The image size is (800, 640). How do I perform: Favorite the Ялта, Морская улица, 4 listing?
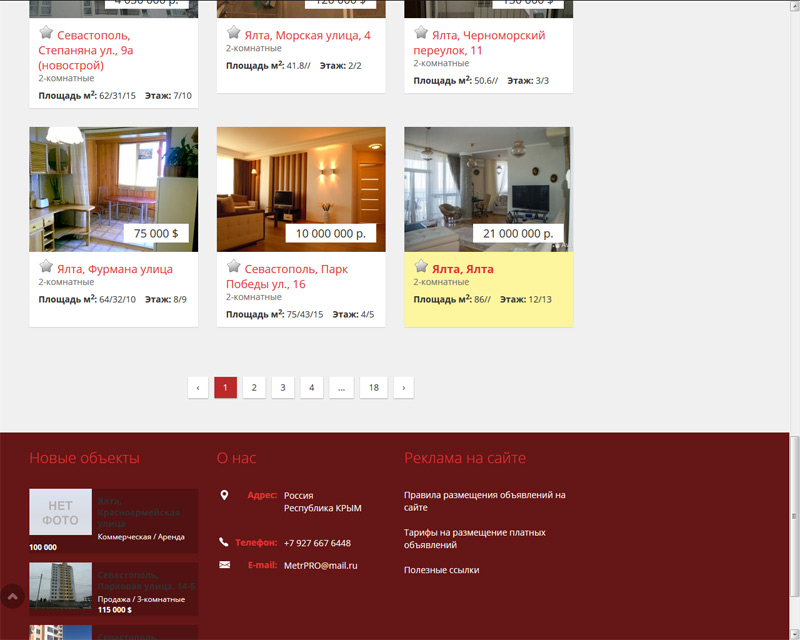coord(233,32)
